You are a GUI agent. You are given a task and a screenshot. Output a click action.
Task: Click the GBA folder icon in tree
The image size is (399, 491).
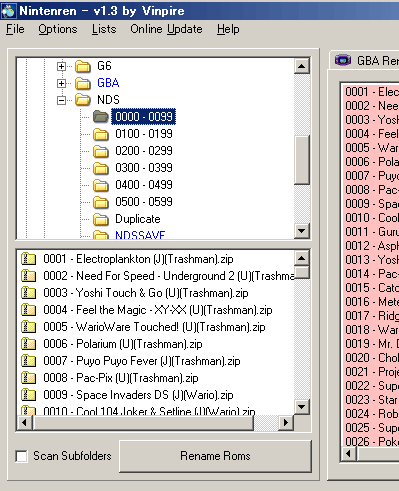pyautogui.click(x=83, y=83)
